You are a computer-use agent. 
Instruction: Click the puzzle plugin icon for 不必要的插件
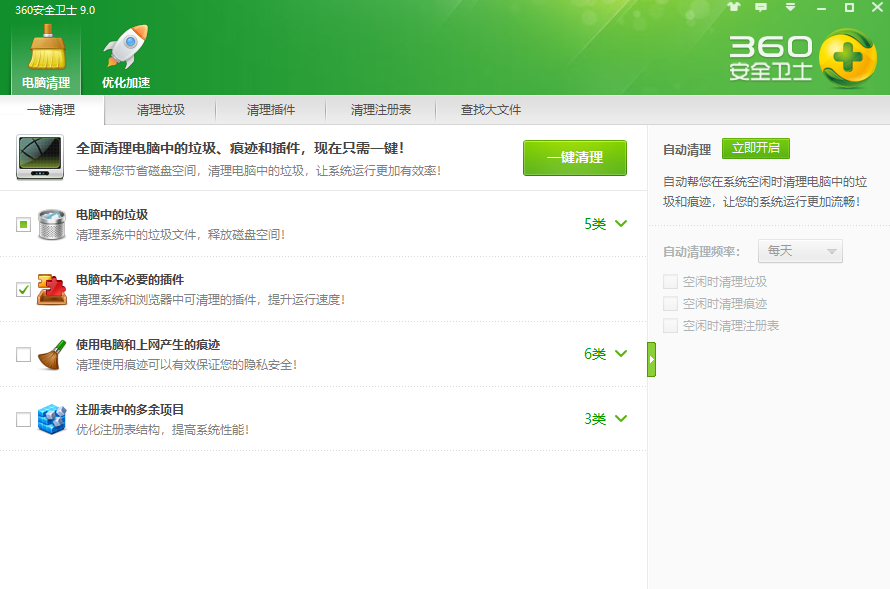[x=52, y=289]
